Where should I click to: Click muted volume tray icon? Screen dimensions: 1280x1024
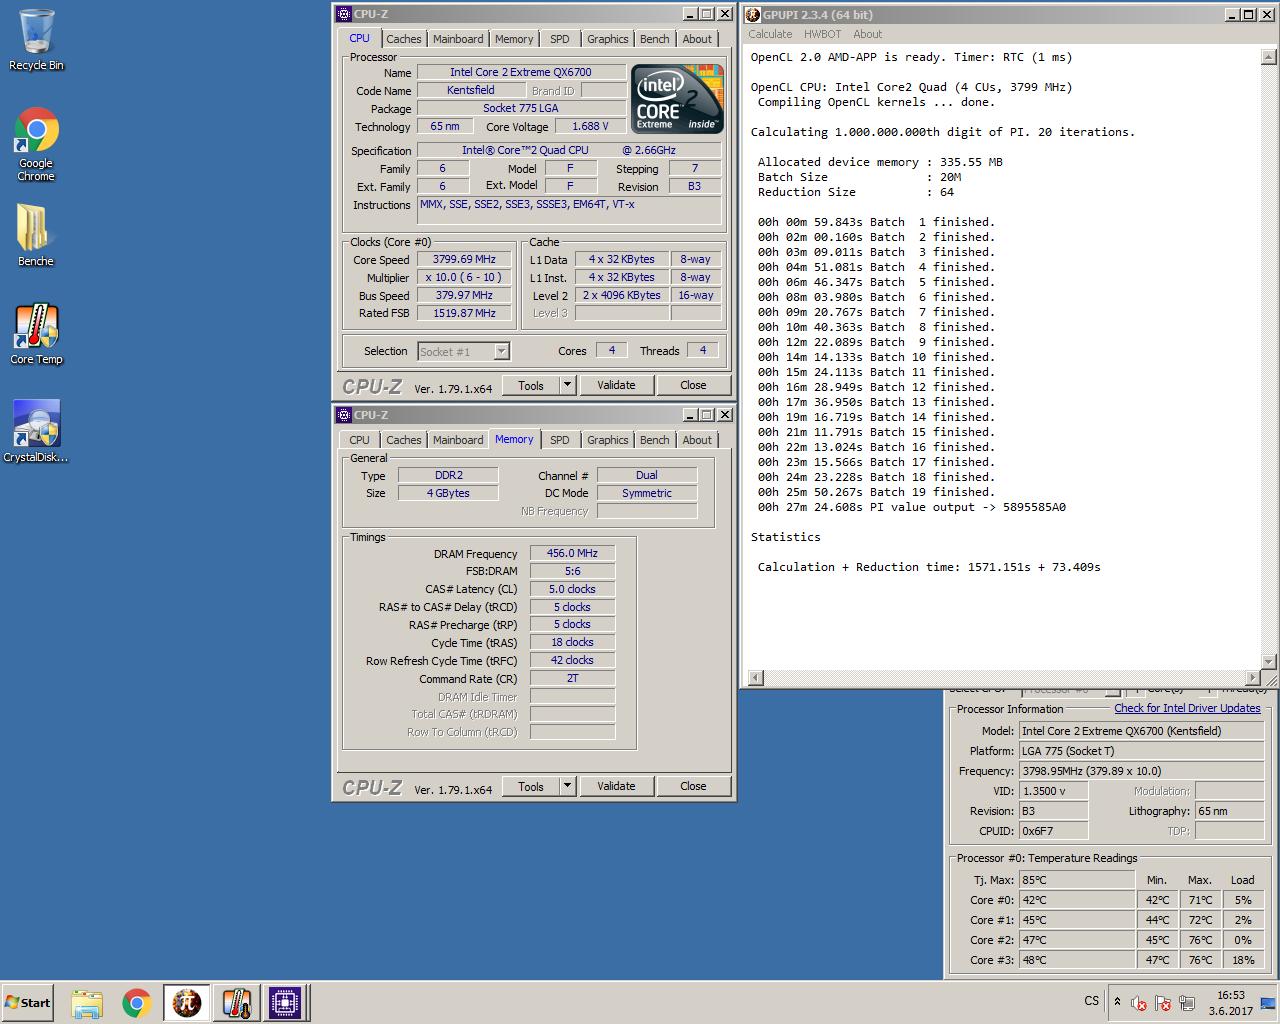(1139, 1002)
